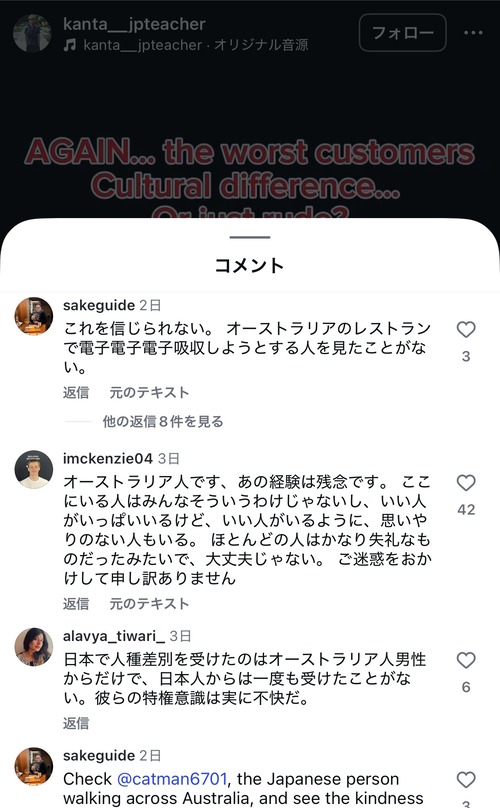Open imckenzie04's profile avatar
This screenshot has height=808, width=500.
pos(34,469)
